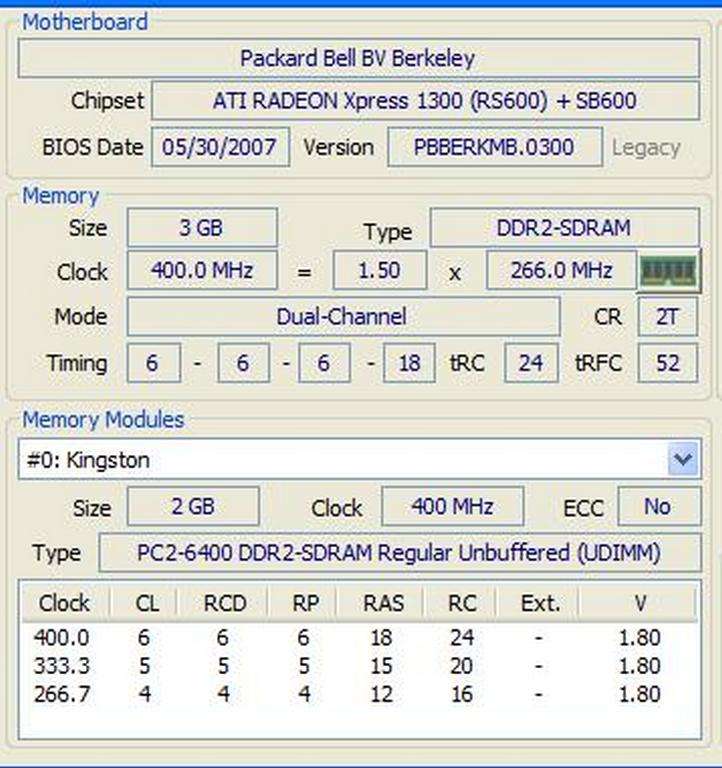Click the Dual-Channel mode field
The height and width of the screenshot is (768, 722).
pos(342,317)
